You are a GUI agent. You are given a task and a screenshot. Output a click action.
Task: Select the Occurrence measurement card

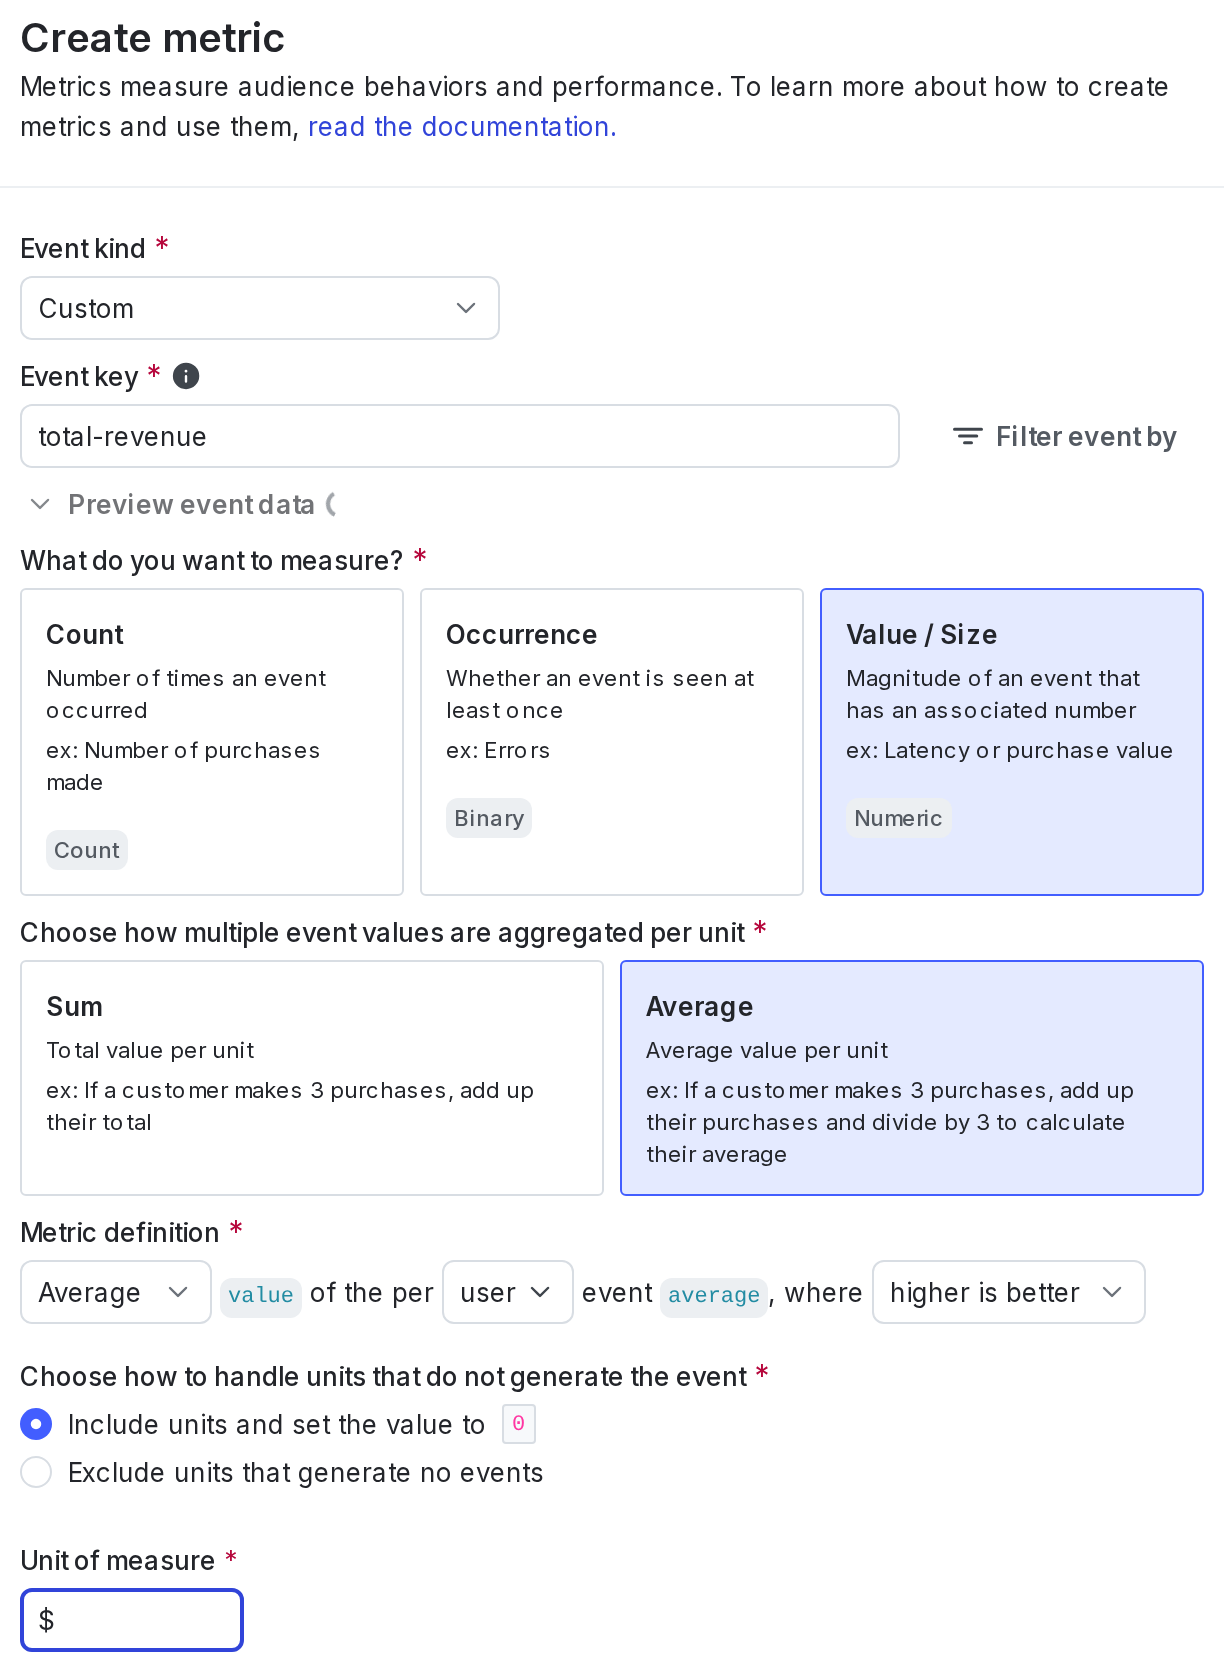pyautogui.click(x=612, y=741)
